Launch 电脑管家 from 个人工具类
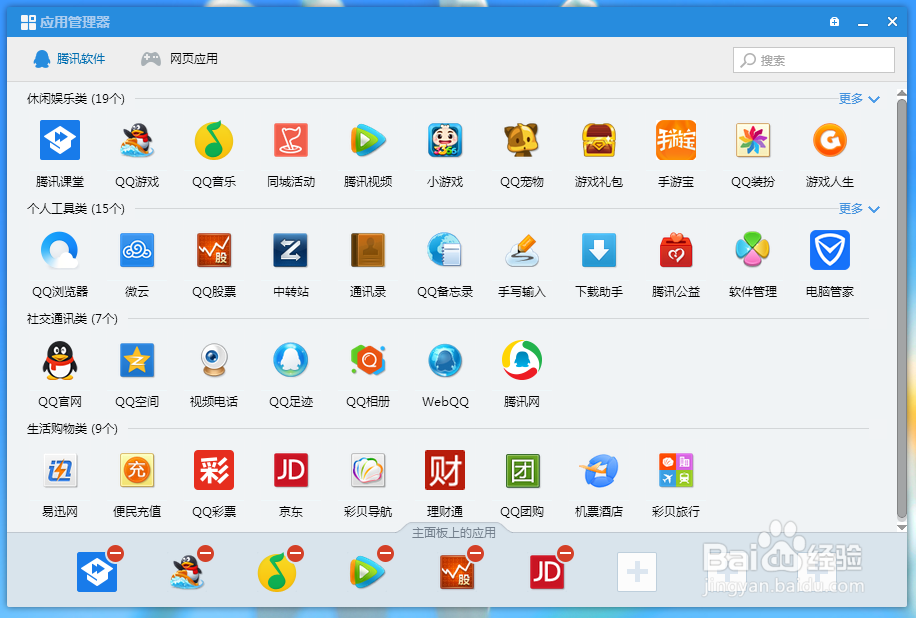 [x=830, y=250]
